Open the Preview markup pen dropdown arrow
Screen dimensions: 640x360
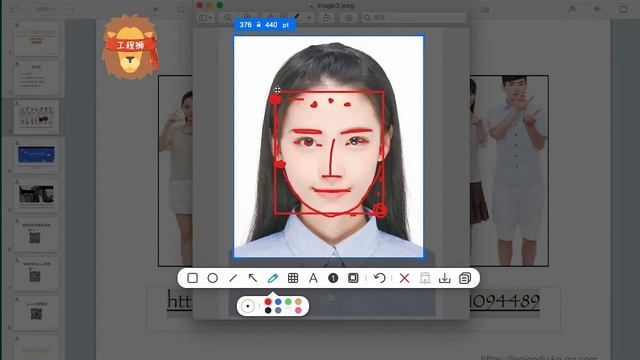pos(309,18)
